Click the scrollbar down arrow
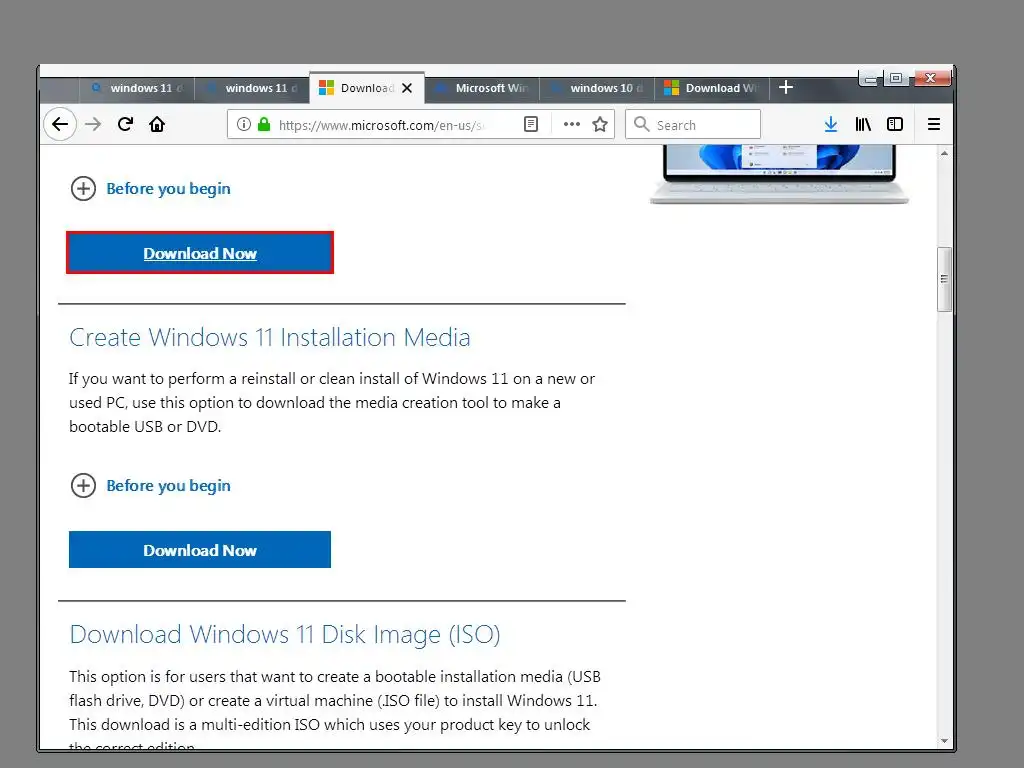 (944, 741)
